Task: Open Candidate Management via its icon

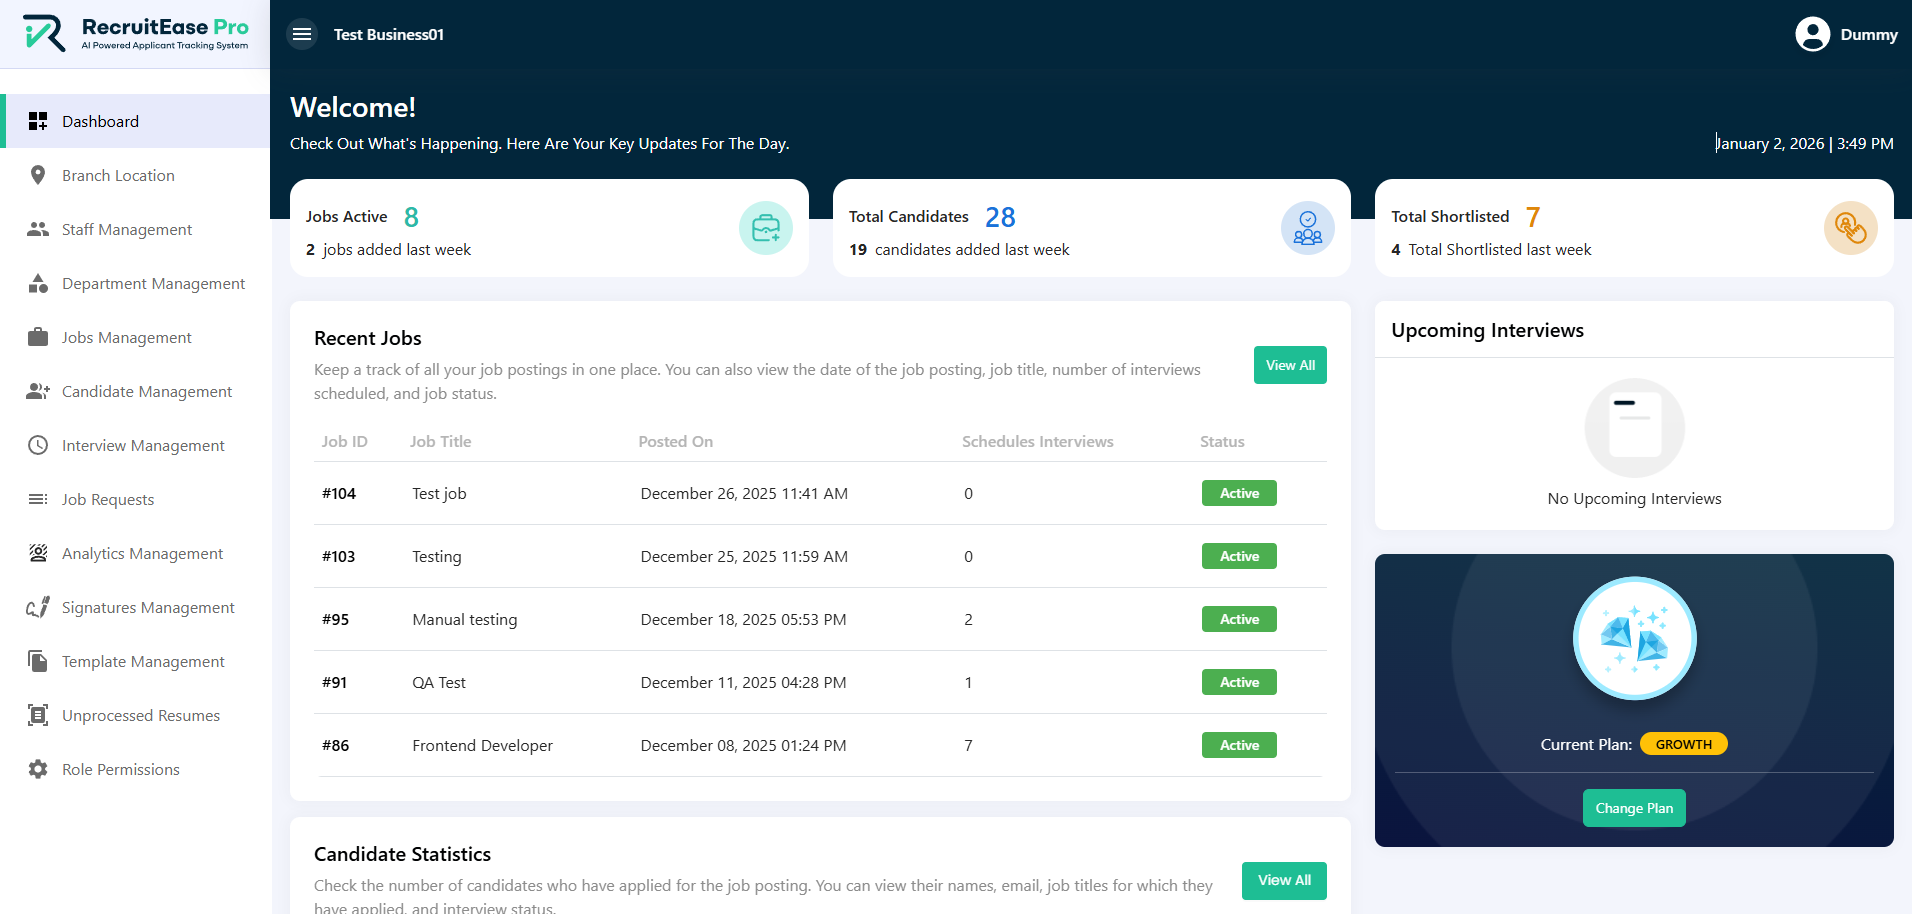Action: 38,391
